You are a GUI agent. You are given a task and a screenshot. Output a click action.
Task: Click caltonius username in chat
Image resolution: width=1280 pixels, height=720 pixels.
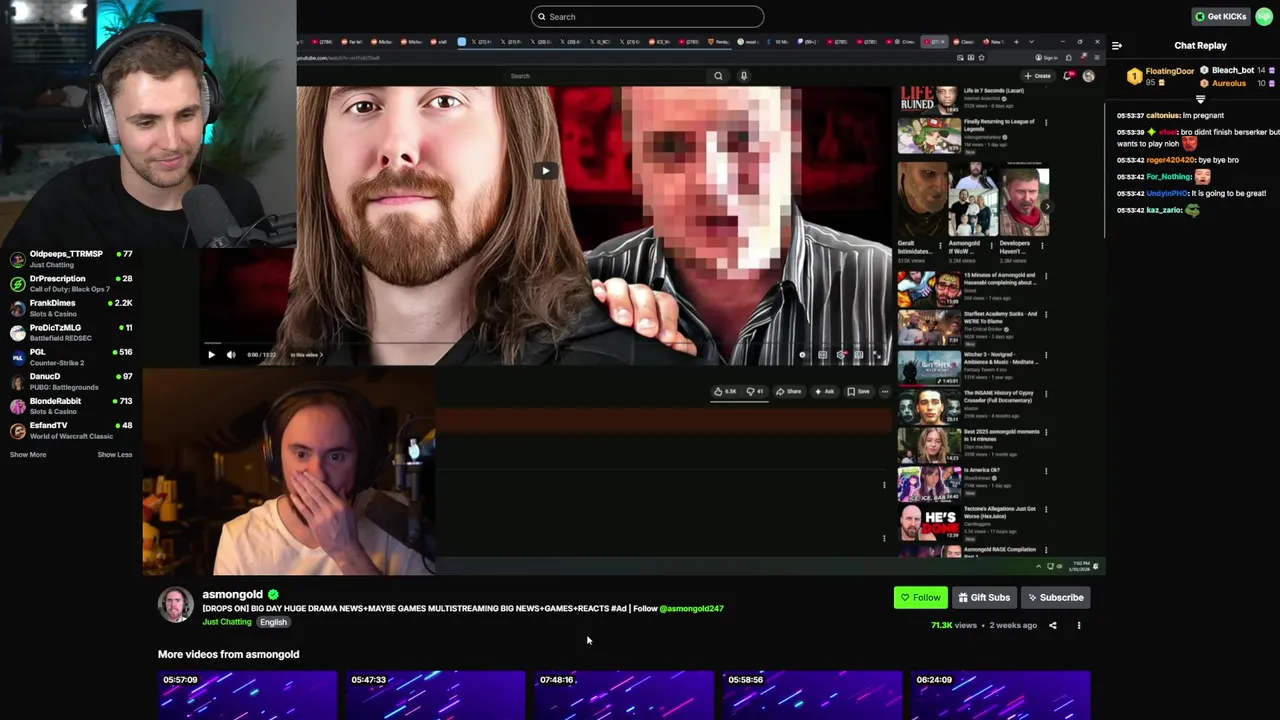(x=1163, y=115)
